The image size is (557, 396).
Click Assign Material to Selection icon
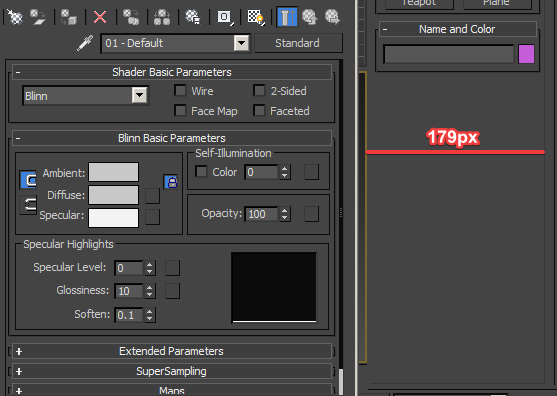tap(69, 17)
